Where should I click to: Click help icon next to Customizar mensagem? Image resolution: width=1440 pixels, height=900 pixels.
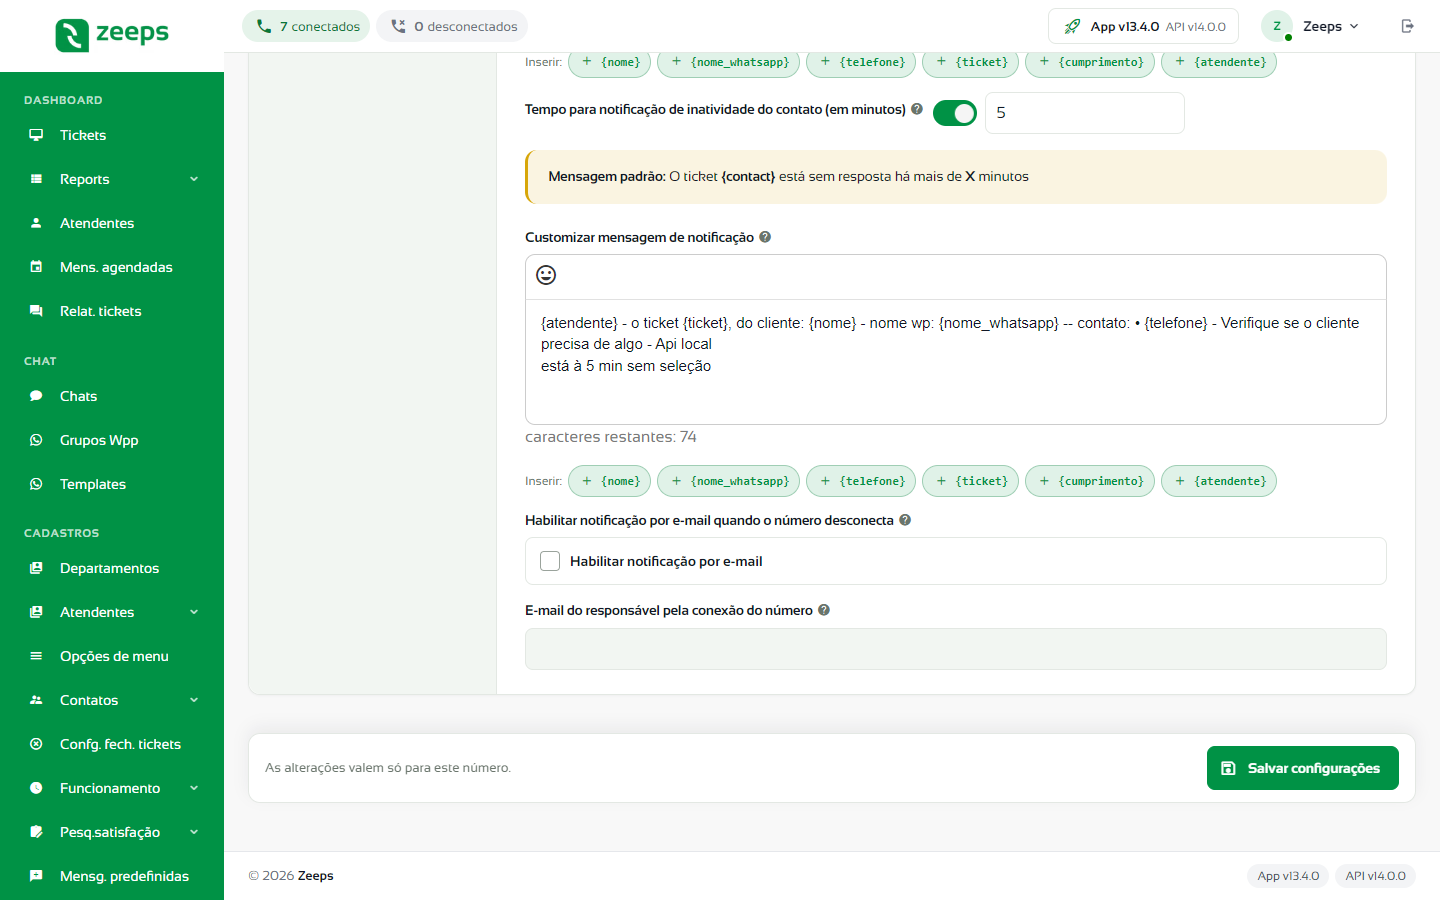click(x=765, y=237)
